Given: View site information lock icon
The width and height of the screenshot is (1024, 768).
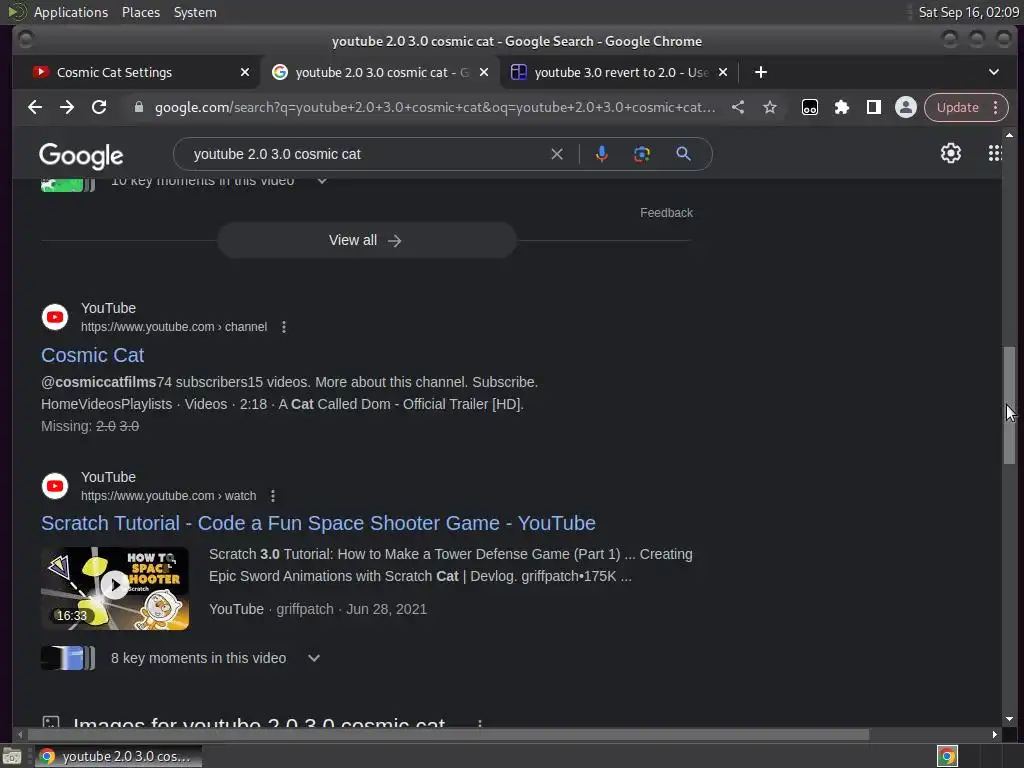Looking at the screenshot, I should click(138, 107).
